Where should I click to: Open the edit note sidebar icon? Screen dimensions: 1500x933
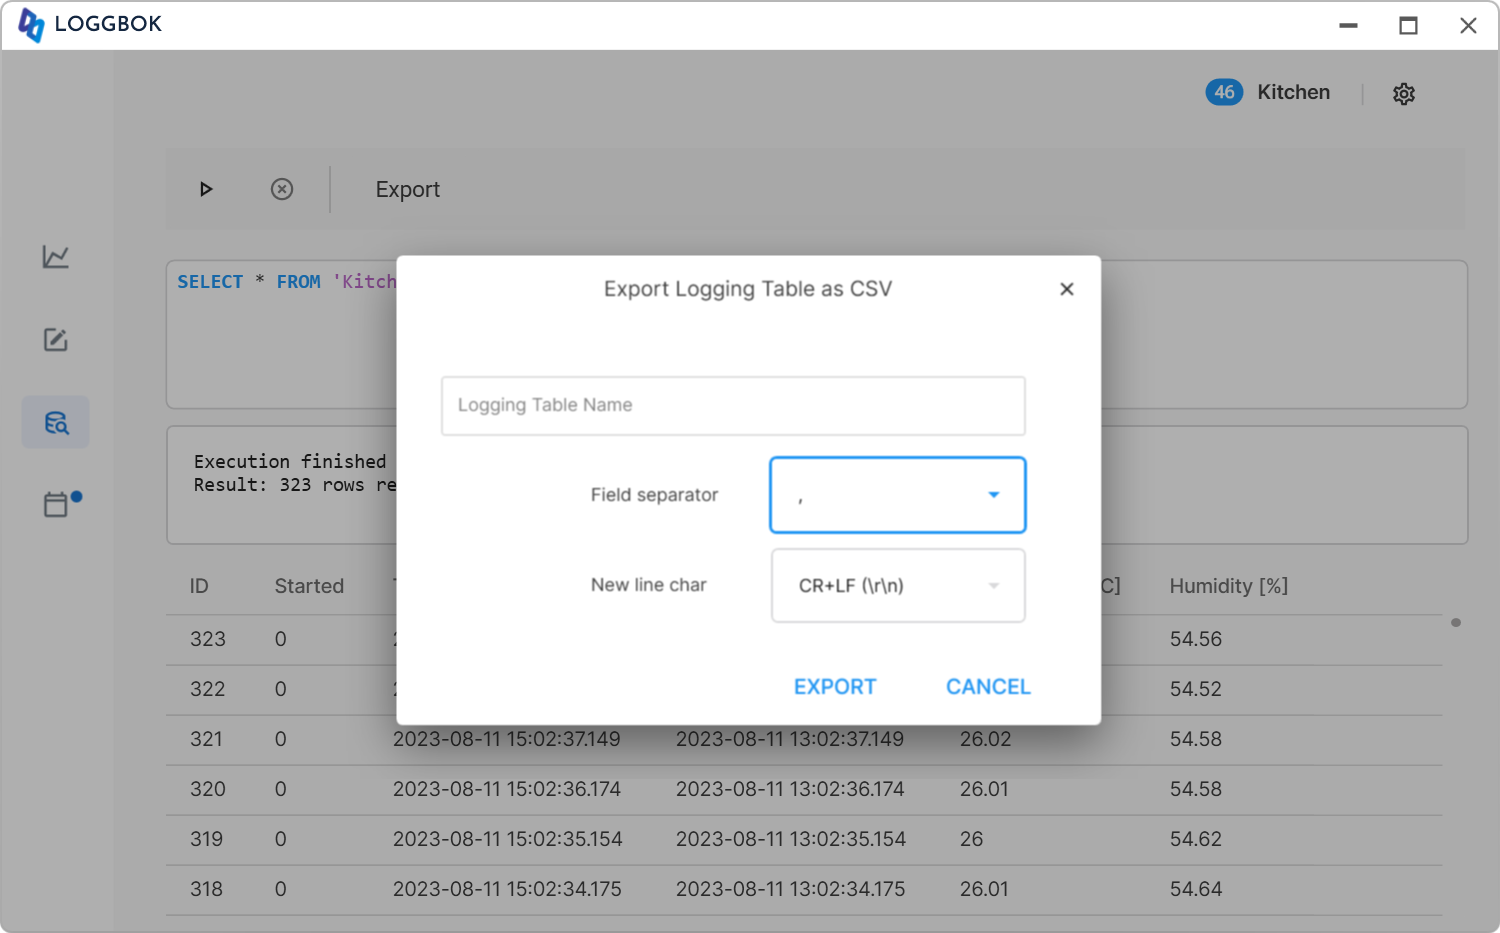[56, 340]
